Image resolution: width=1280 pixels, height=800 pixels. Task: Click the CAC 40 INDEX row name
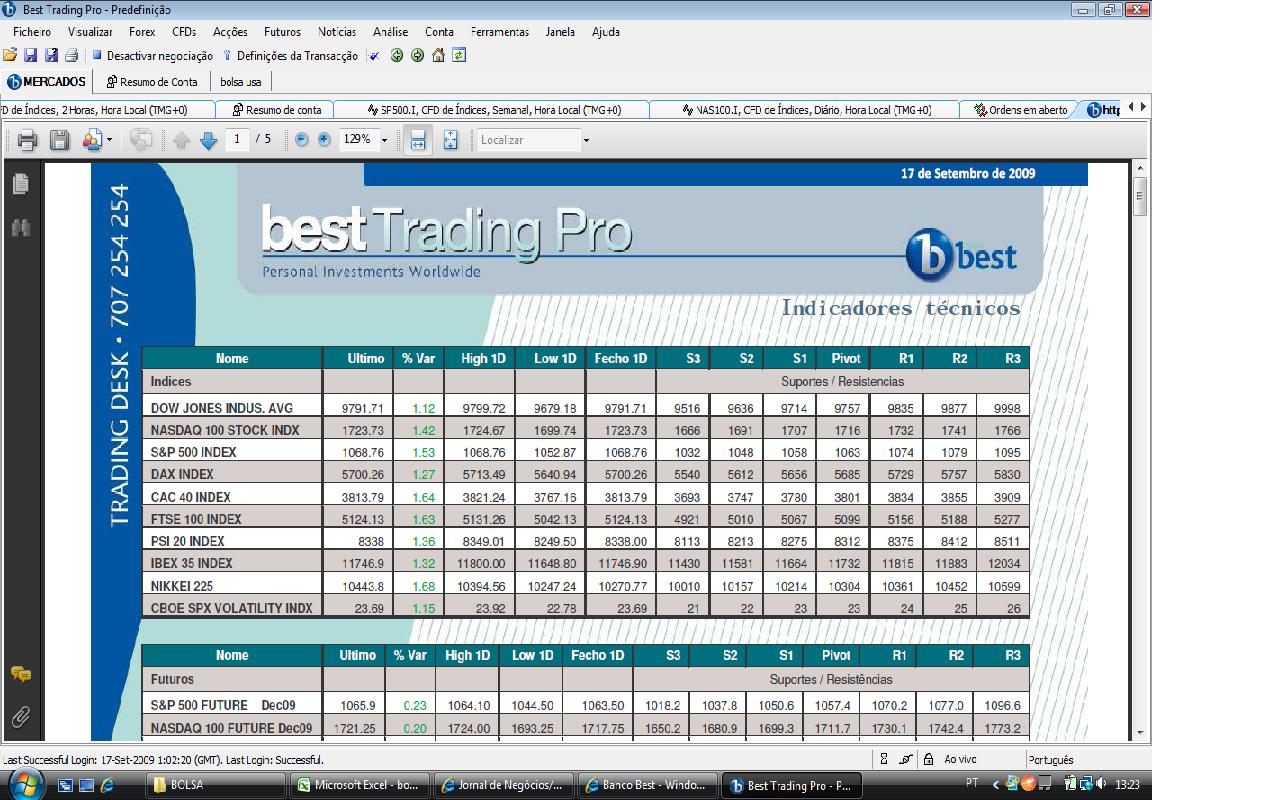pyautogui.click(x=191, y=497)
